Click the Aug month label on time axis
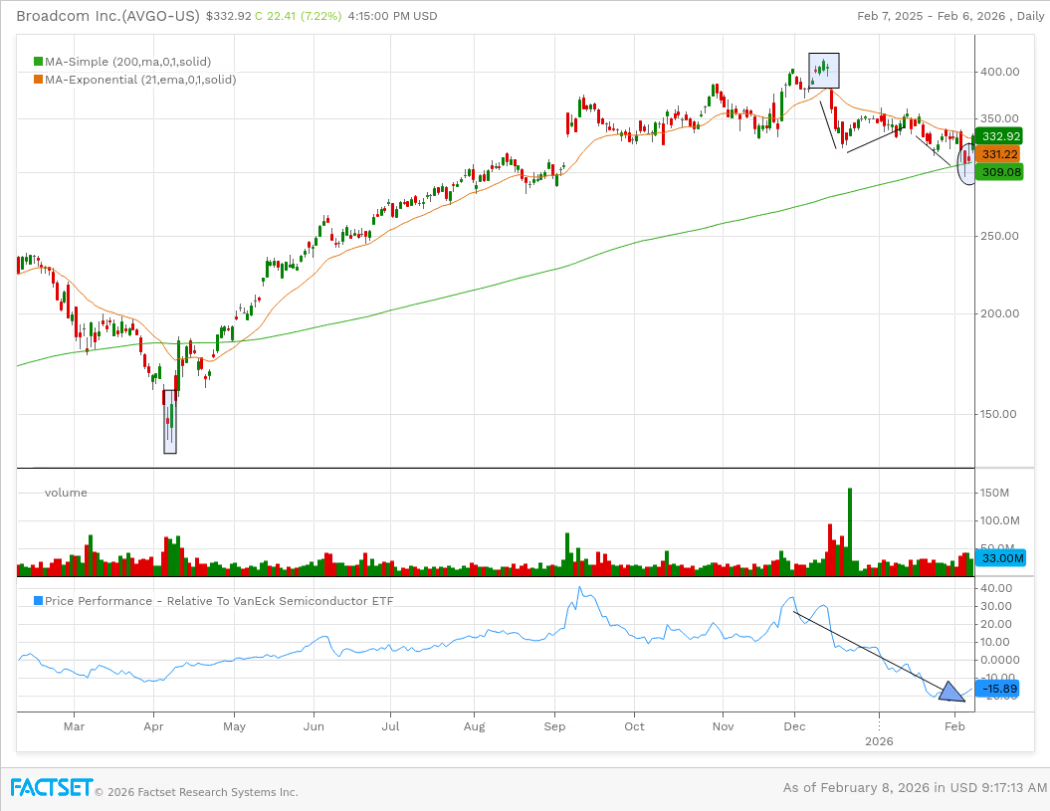 (x=474, y=726)
